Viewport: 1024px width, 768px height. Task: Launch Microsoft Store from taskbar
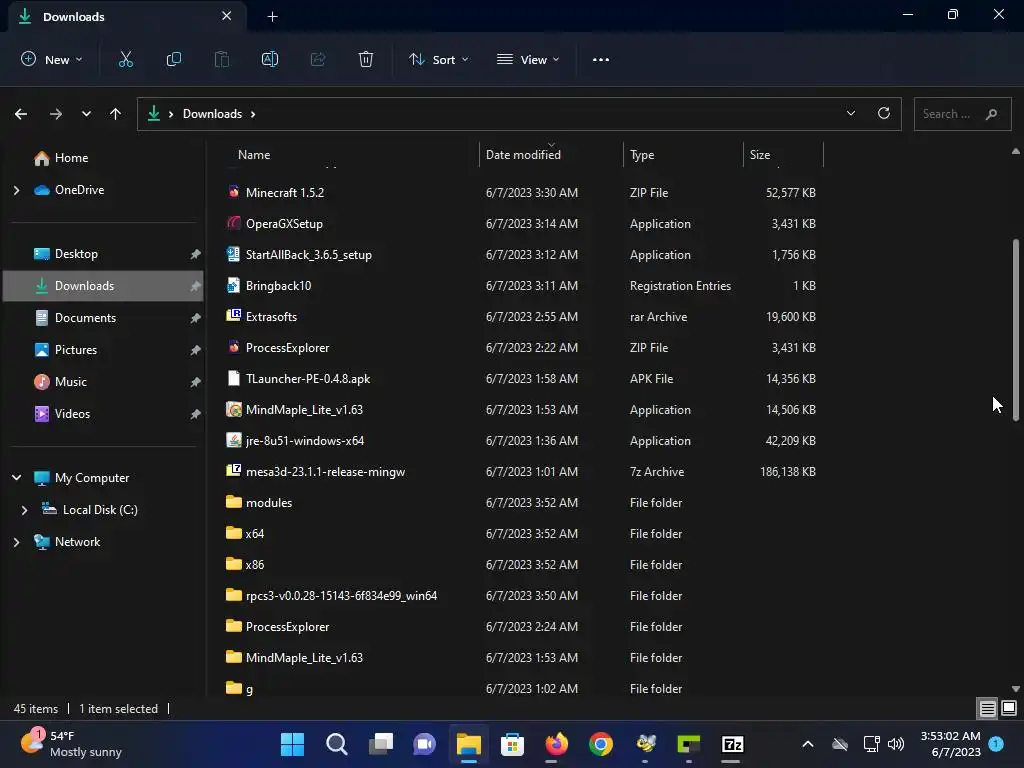513,744
